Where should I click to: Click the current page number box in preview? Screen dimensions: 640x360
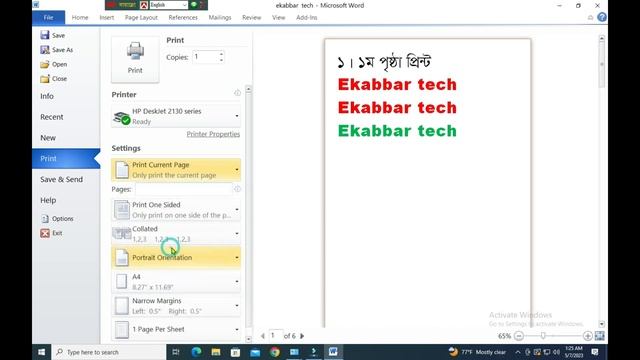tap(276, 335)
